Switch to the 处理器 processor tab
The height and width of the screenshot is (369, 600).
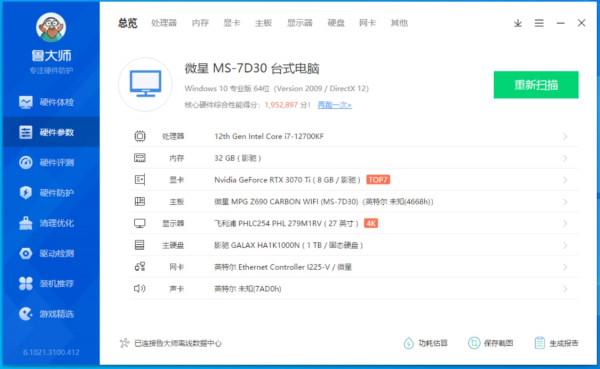coord(164,23)
